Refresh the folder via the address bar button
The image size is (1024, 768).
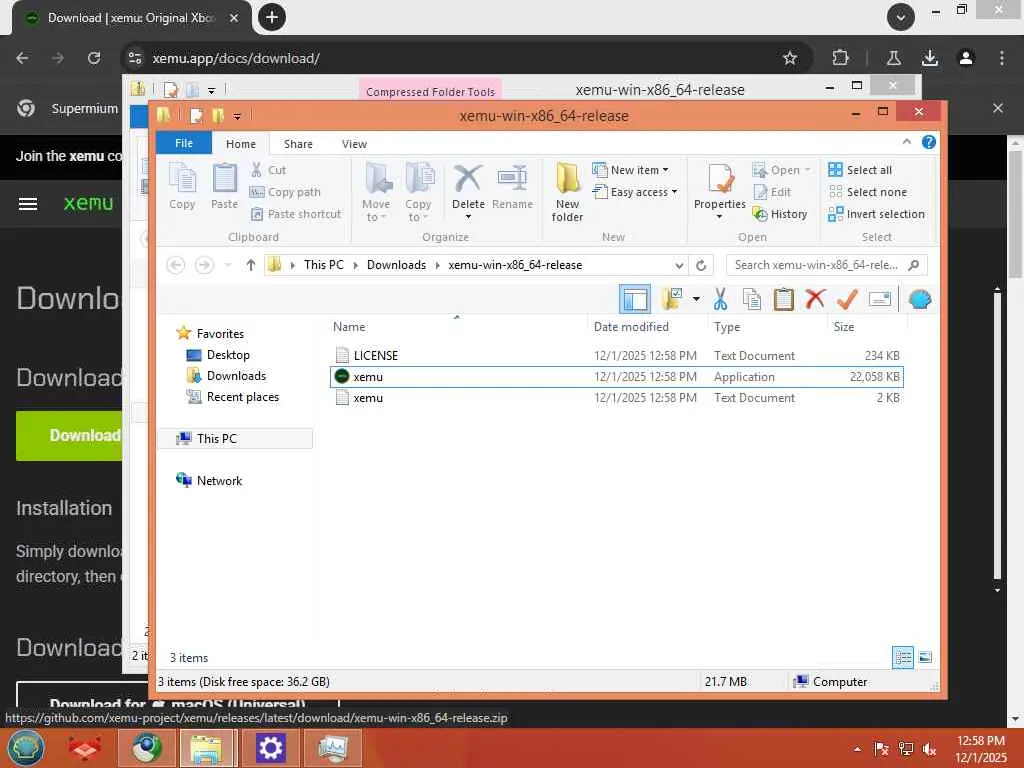pyautogui.click(x=701, y=265)
